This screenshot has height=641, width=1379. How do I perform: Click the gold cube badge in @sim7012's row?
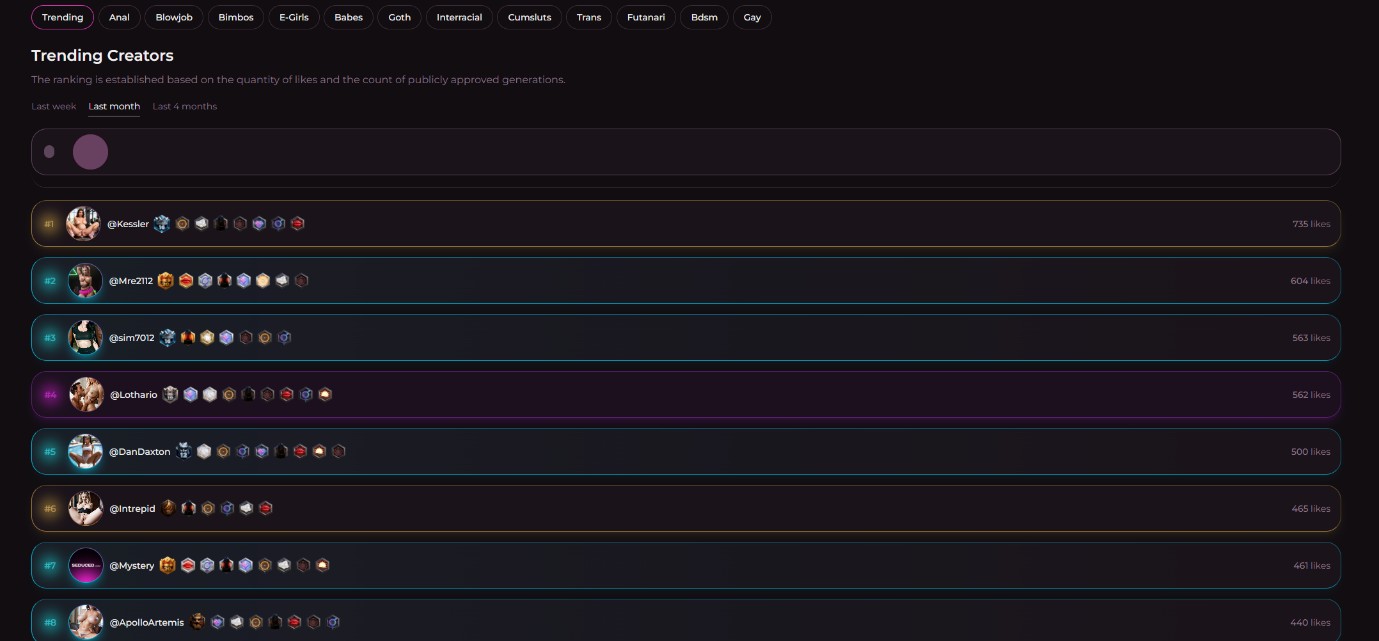tap(207, 338)
